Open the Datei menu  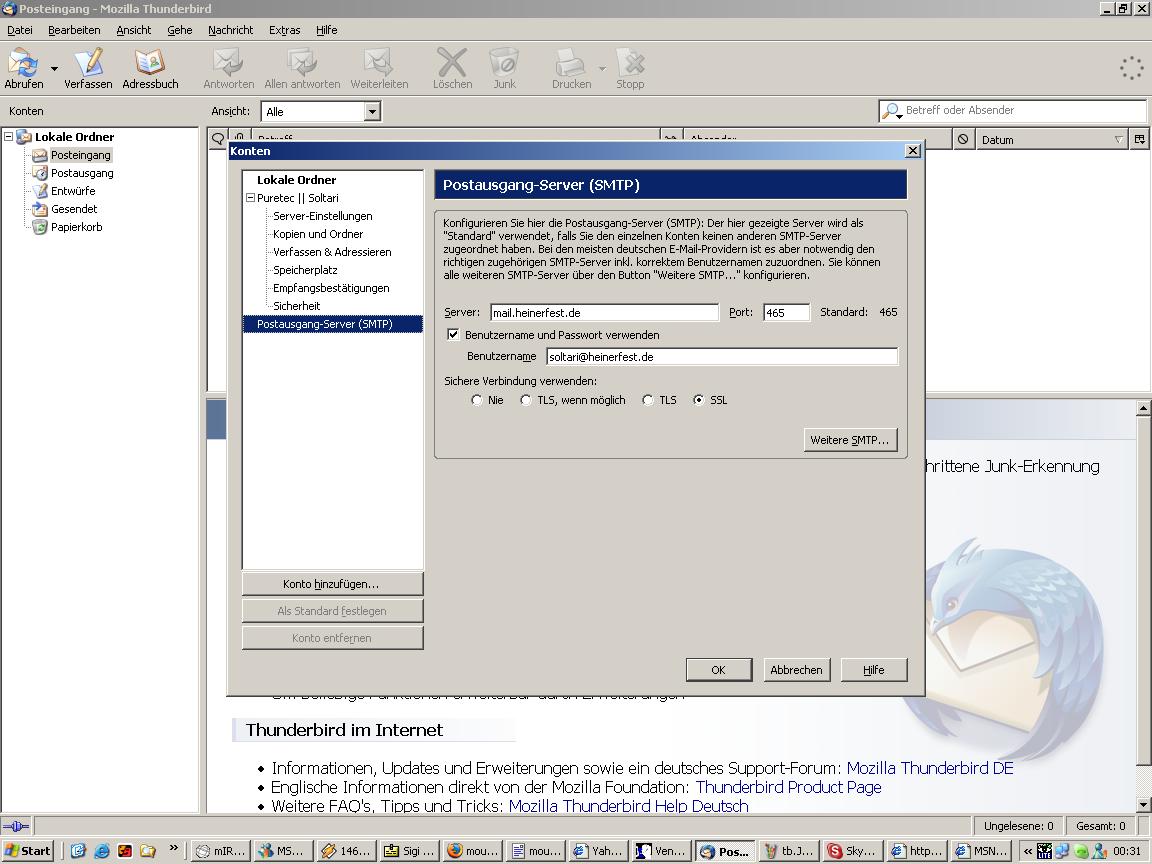(20, 30)
